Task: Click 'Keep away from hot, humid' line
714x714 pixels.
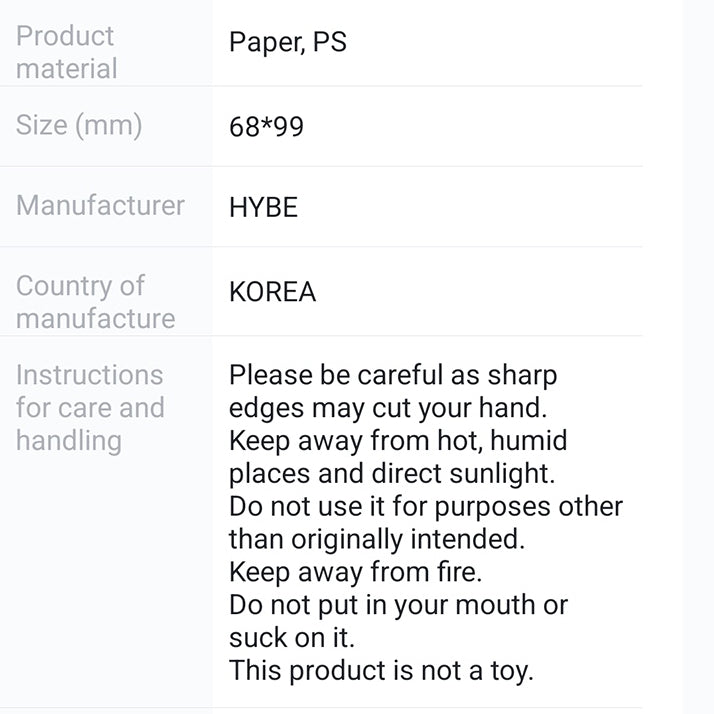Action: [x=398, y=440]
